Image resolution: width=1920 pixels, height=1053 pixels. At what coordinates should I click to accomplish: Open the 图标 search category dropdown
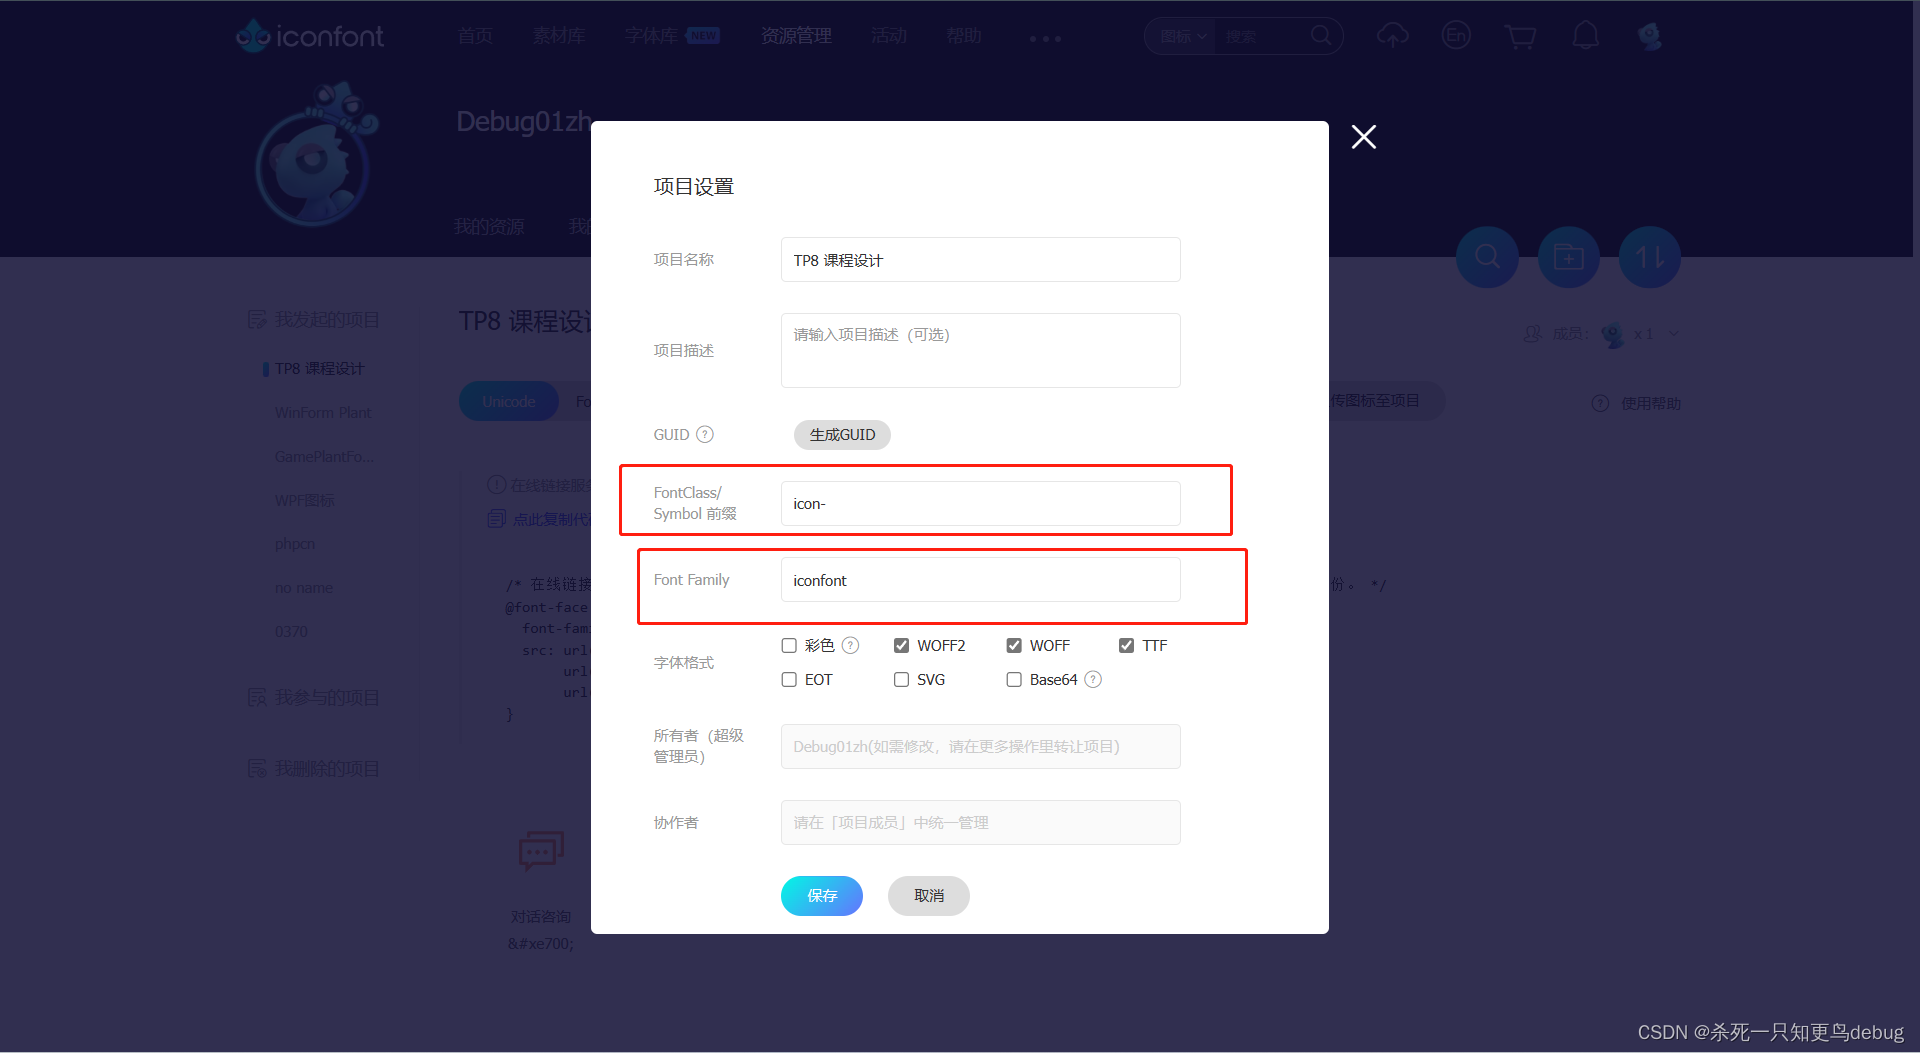[1182, 35]
